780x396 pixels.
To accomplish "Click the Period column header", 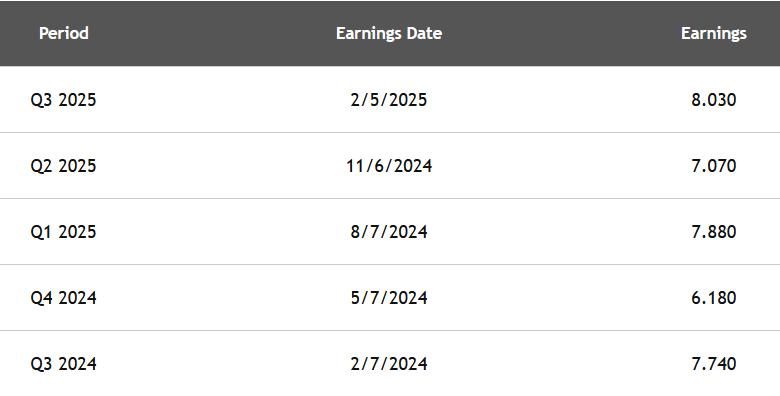I will [64, 33].
